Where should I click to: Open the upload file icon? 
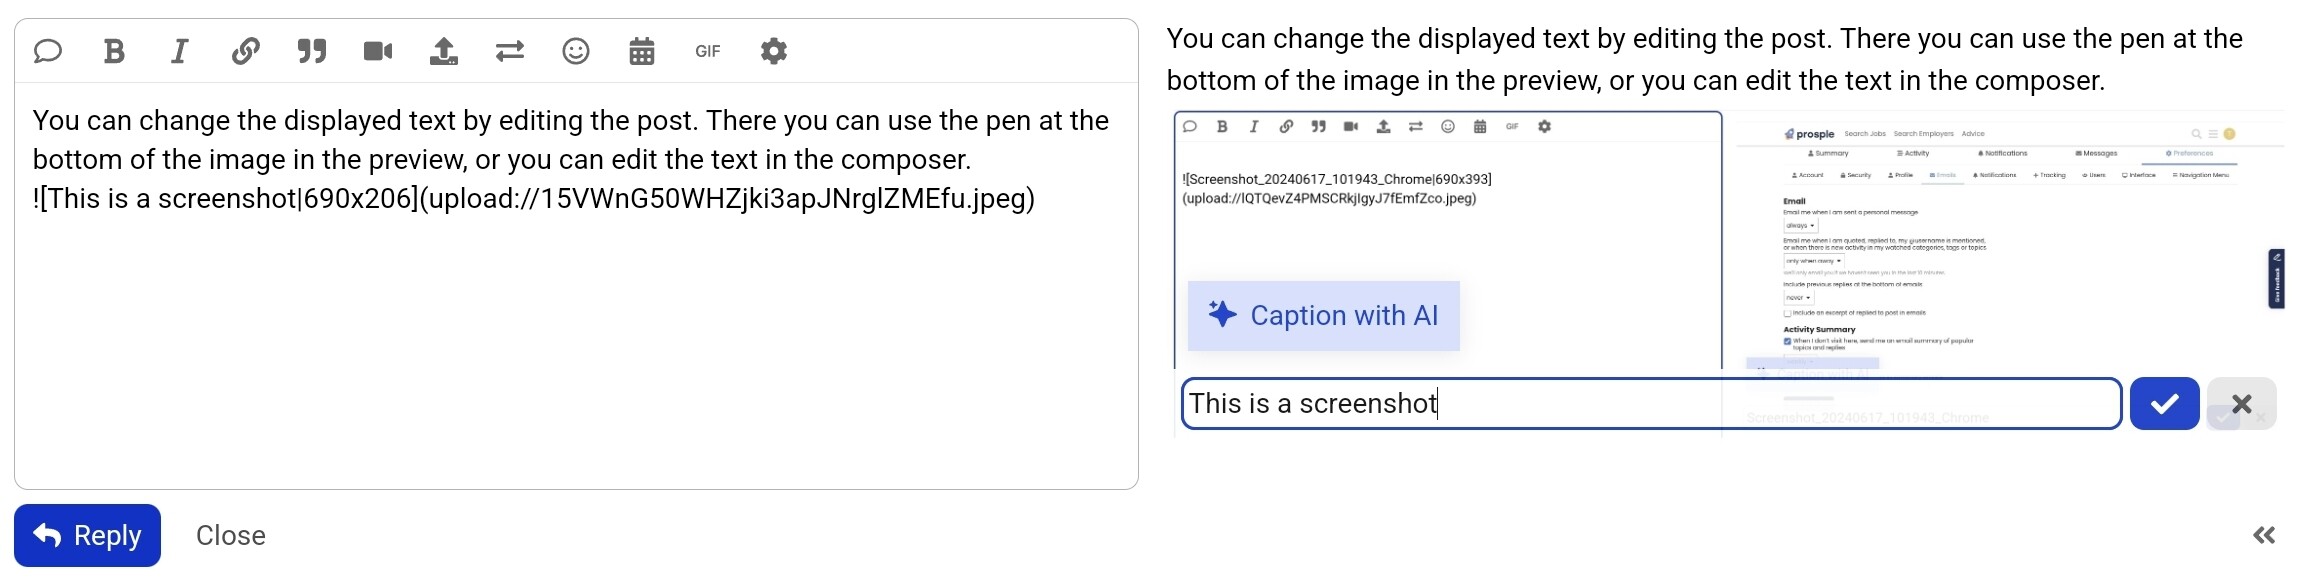(x=444, y=51)
